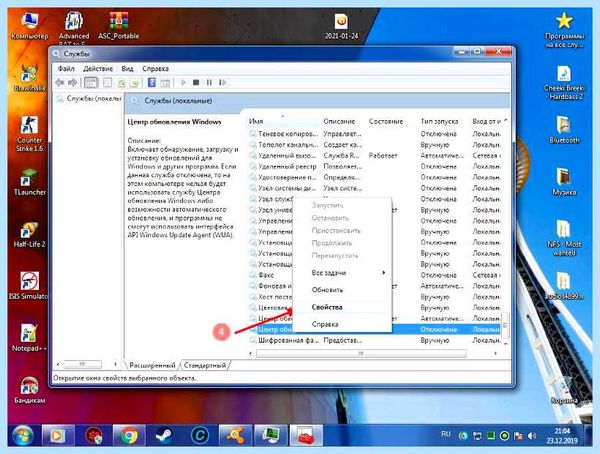Open the Бандикам desktop shortcut

click(x=29, y=389)
